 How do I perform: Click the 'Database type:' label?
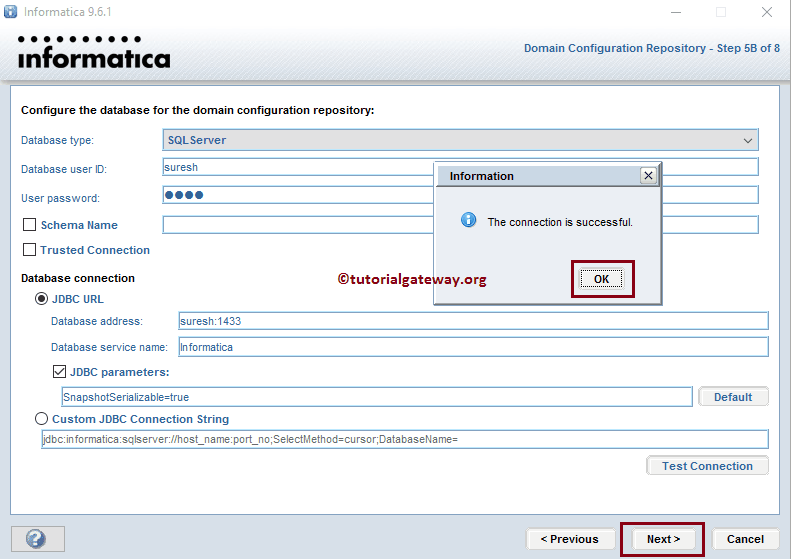58,140
